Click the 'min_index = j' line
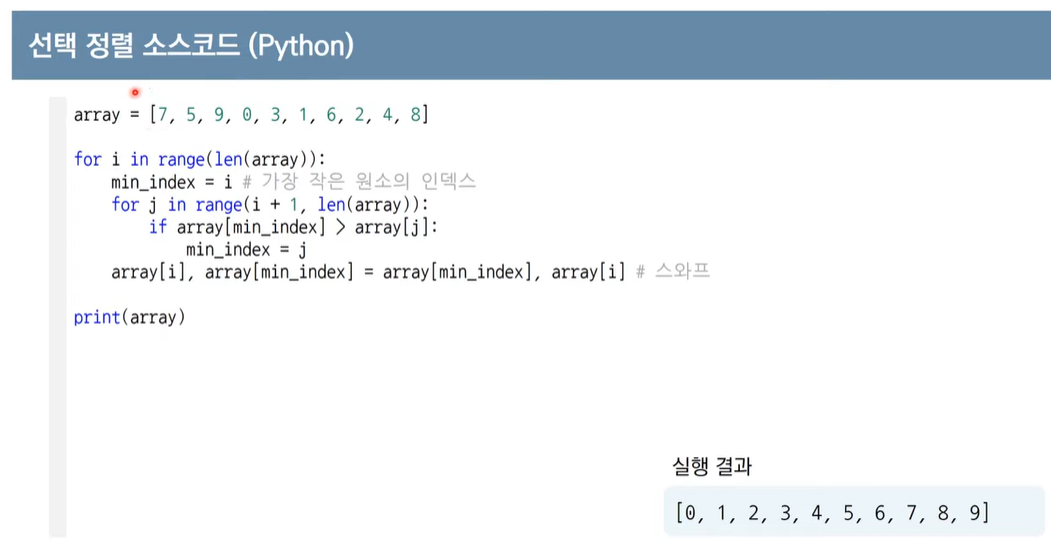This screenshot has width=1051, height=542. pos(246,250)
